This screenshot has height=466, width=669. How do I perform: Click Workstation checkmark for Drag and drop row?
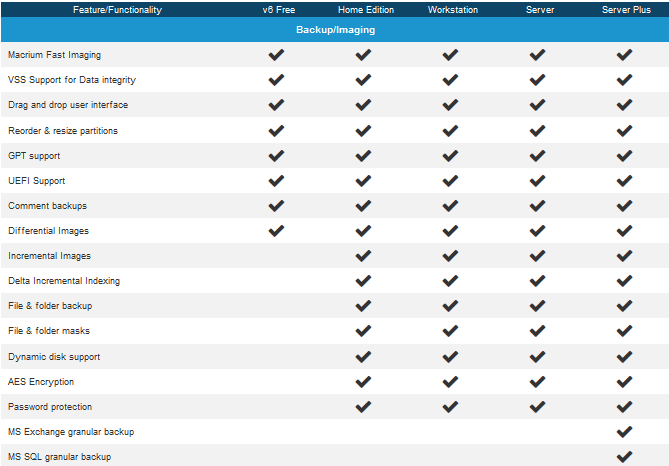(451, 105)
